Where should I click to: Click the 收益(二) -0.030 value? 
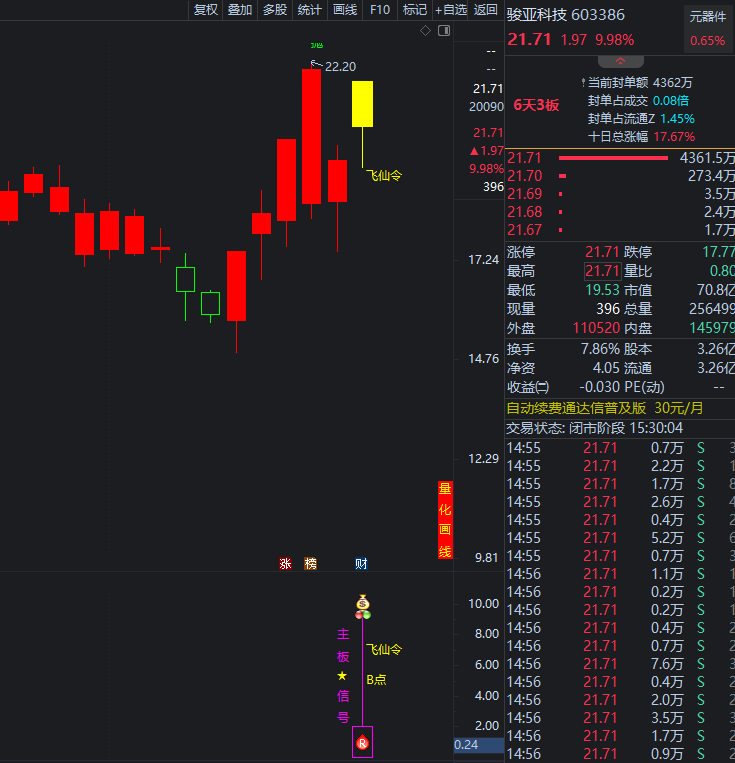(x=599, y=387)
